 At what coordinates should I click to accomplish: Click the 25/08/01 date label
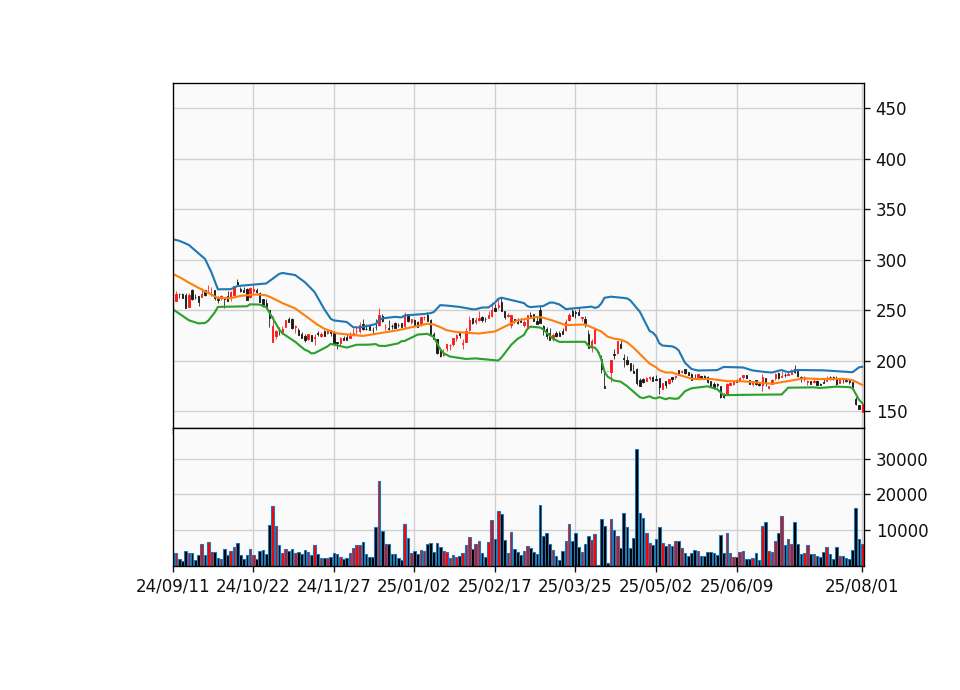point(861,586)
